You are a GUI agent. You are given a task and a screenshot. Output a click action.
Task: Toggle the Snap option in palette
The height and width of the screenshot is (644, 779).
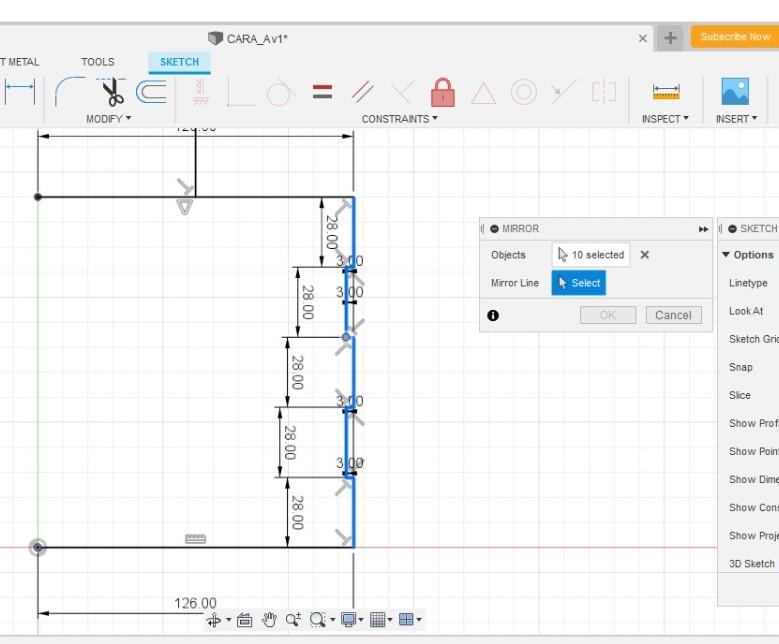point(741,367)
